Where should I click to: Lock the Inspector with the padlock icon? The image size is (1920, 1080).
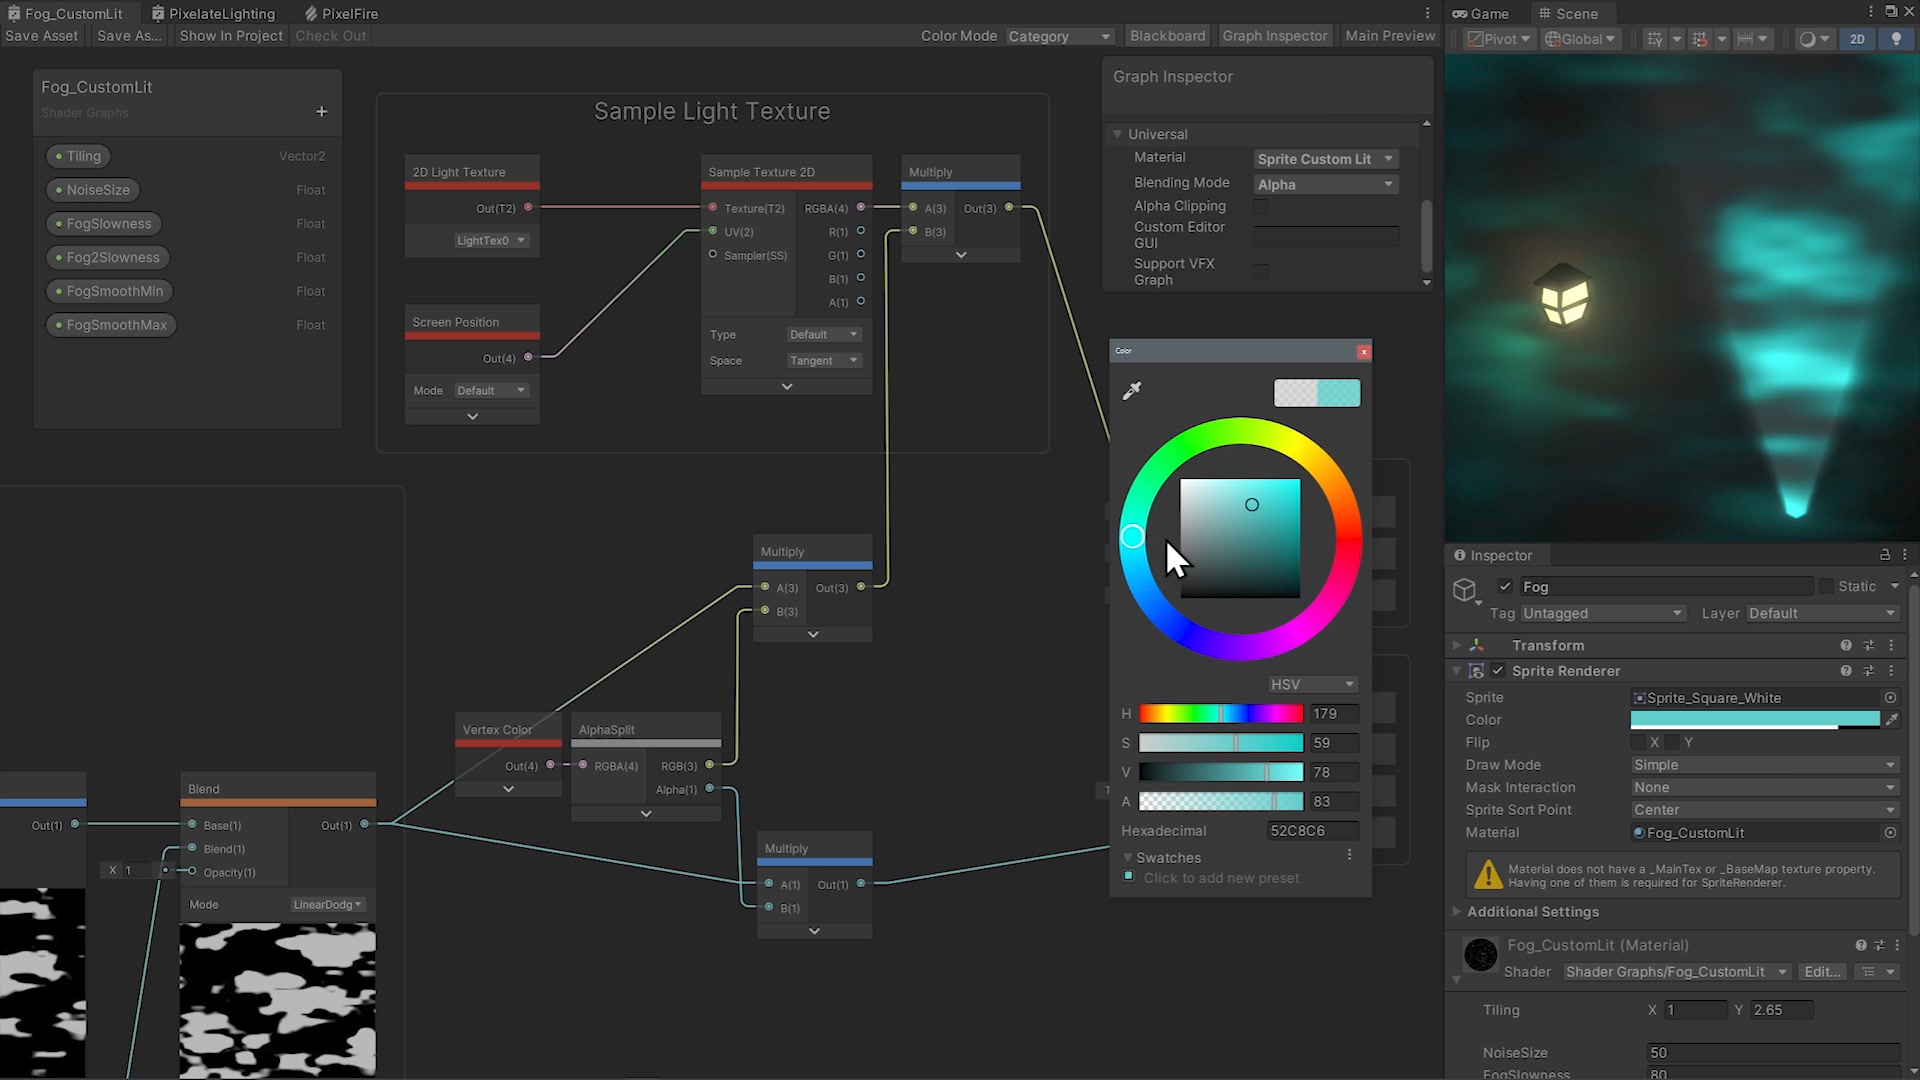pyautogui.click(x=1884, y=555)
